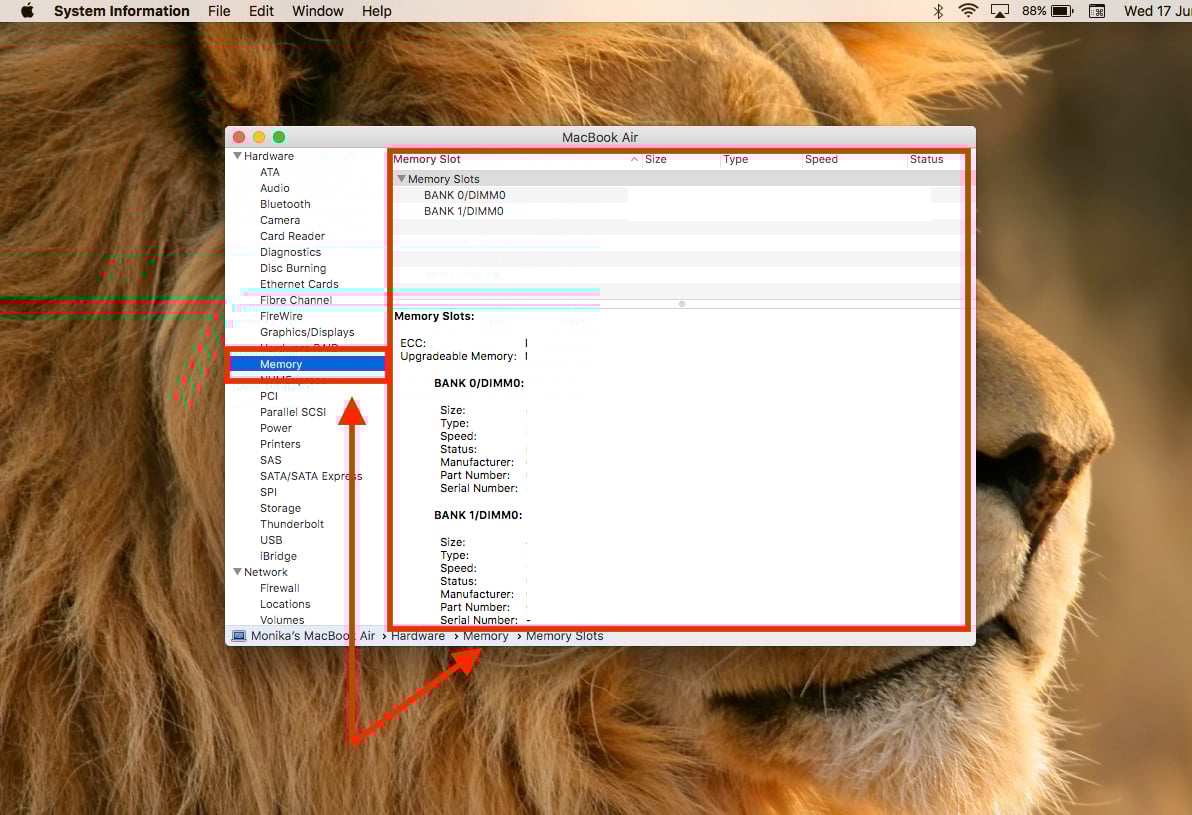The height and width of the screenshot is (815, 1192).
Task: Click the 88% battery percentage
Action: click(1034, 11)
